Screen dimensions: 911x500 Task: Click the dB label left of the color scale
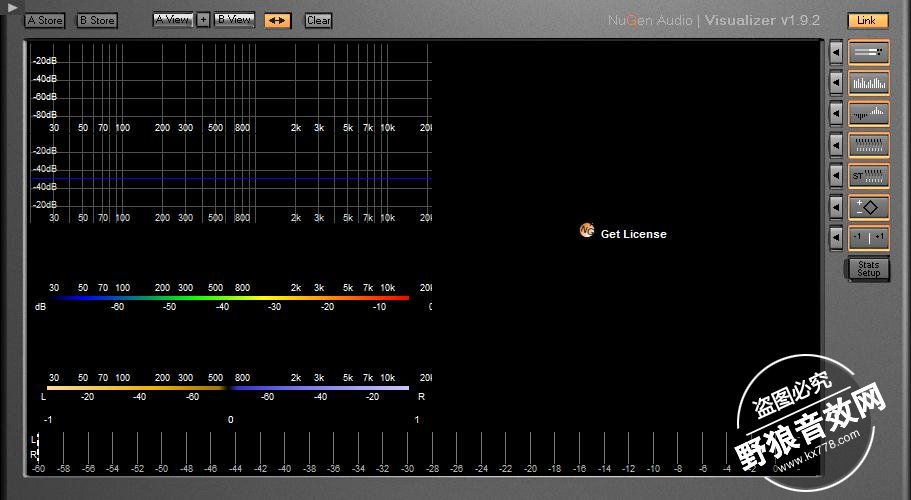point(40,307)
